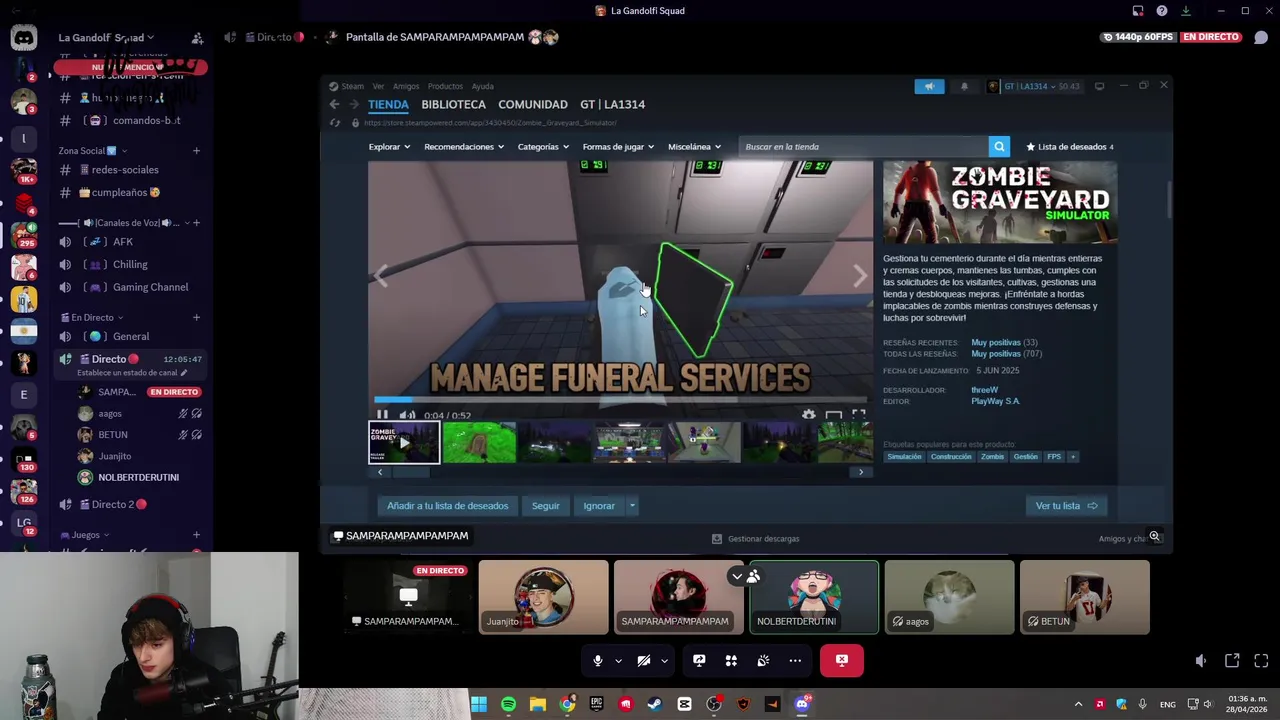Seek on the Steam trailer progress bar
1280x720 pixels.
click(620, 400)
